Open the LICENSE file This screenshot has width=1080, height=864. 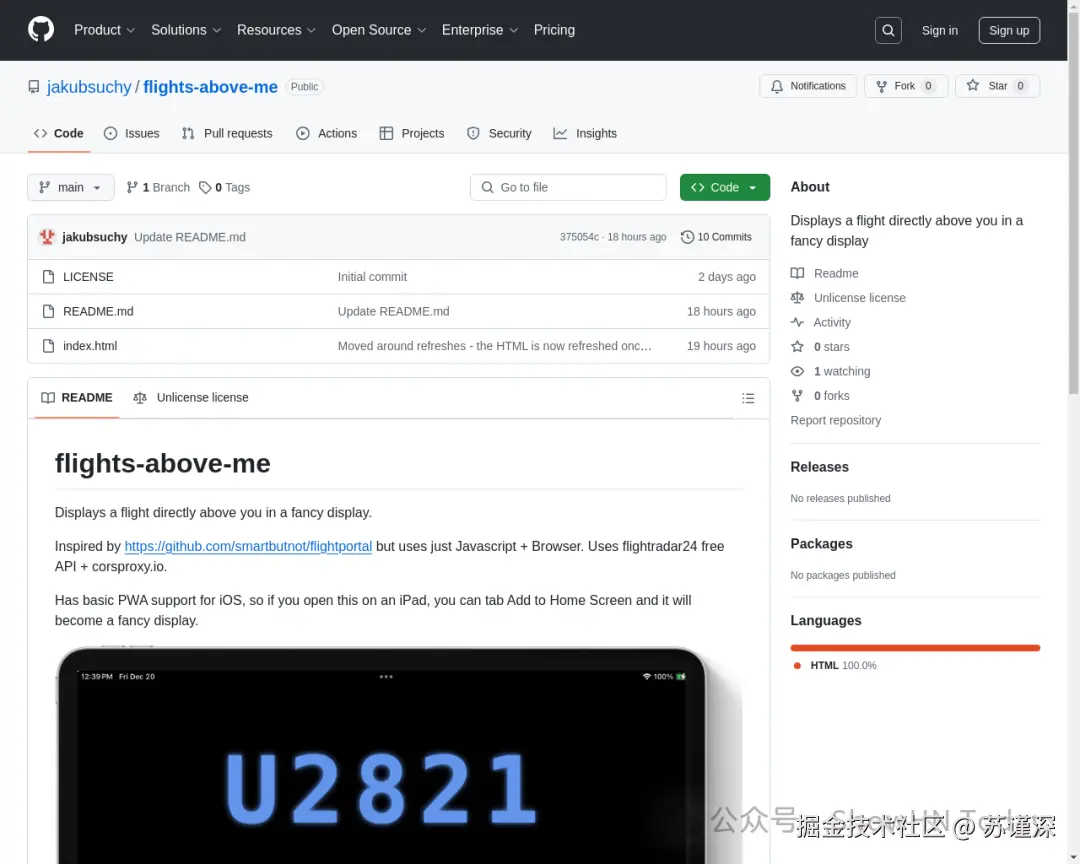88,277
